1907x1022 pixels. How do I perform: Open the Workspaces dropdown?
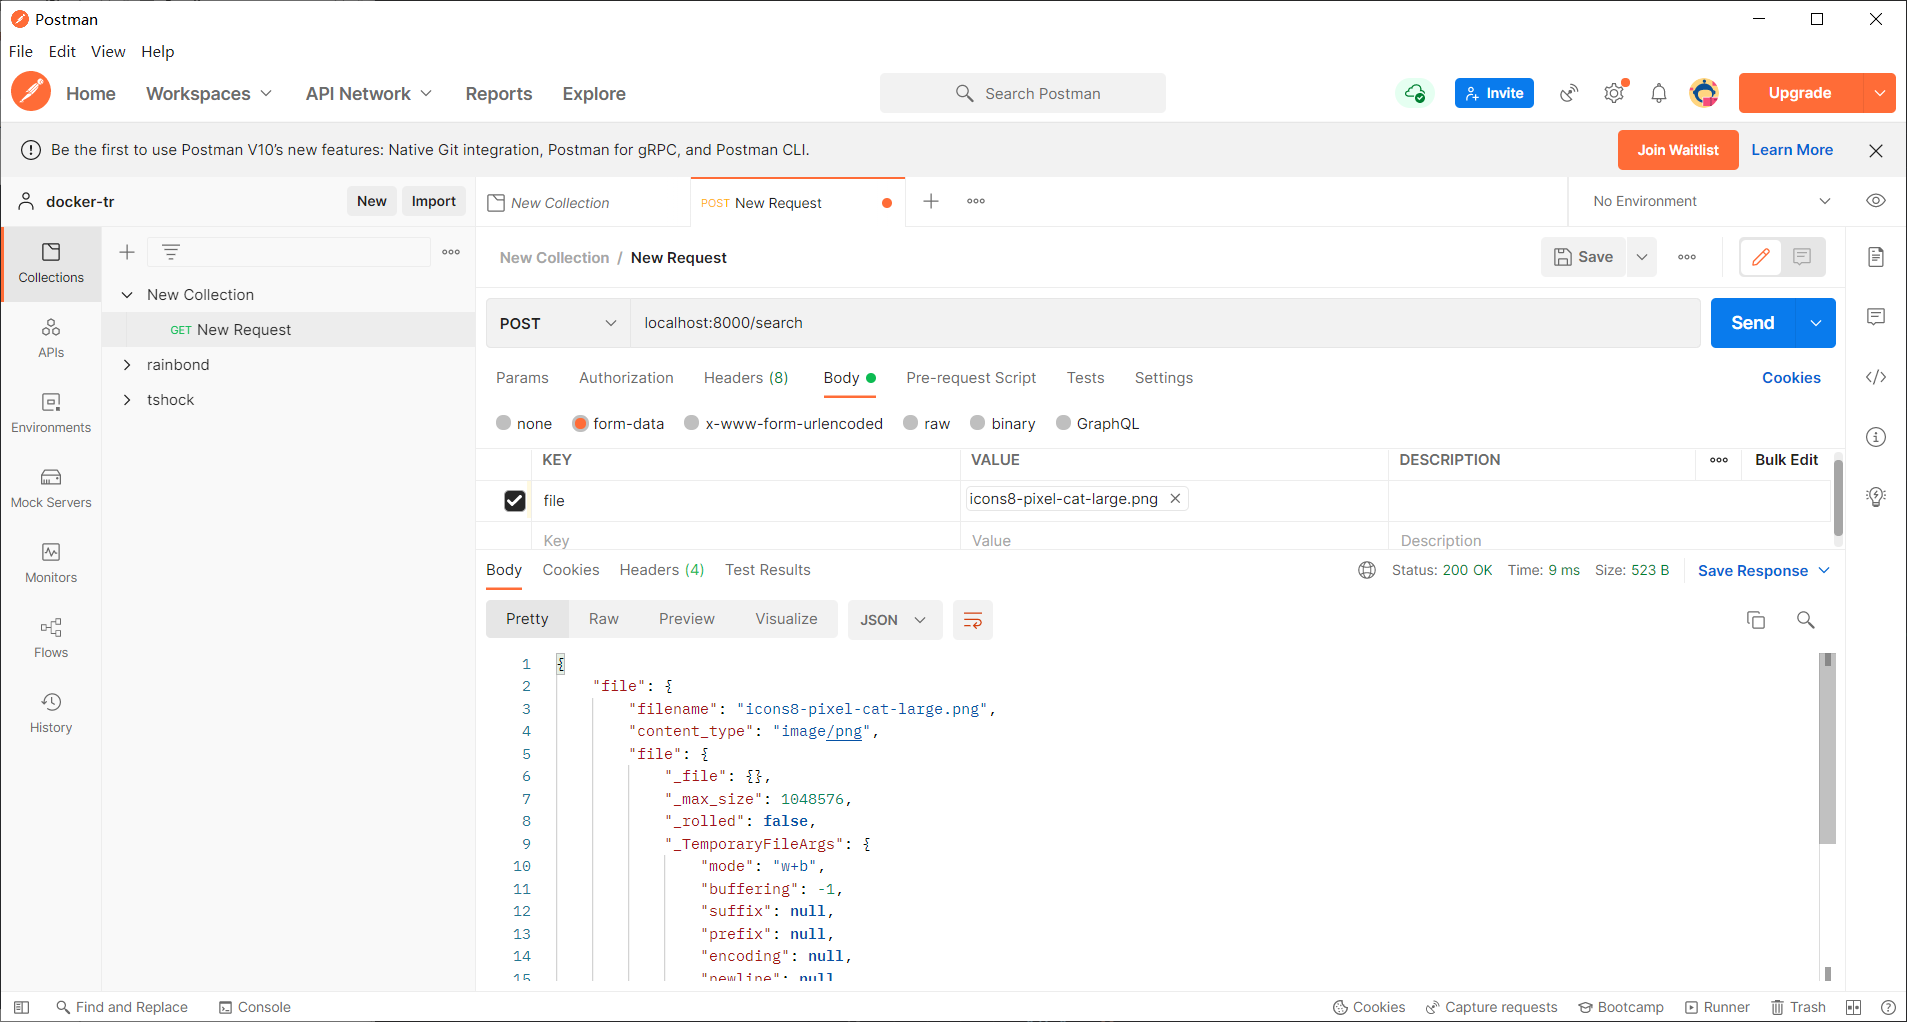point(209,93)
